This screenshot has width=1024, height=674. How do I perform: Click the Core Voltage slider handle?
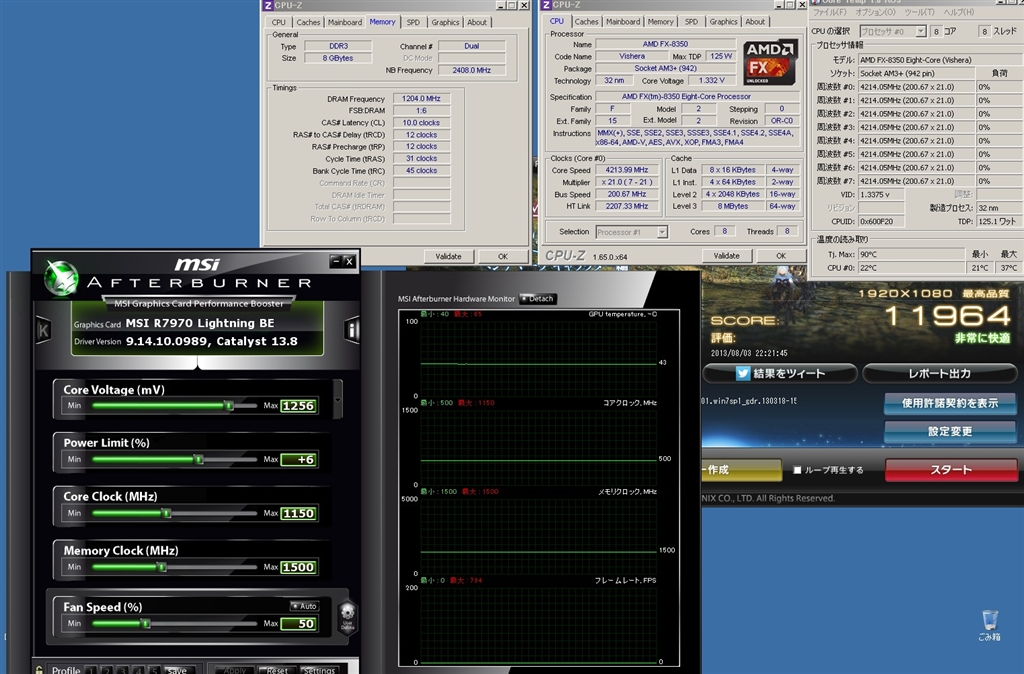coord(229,406)
